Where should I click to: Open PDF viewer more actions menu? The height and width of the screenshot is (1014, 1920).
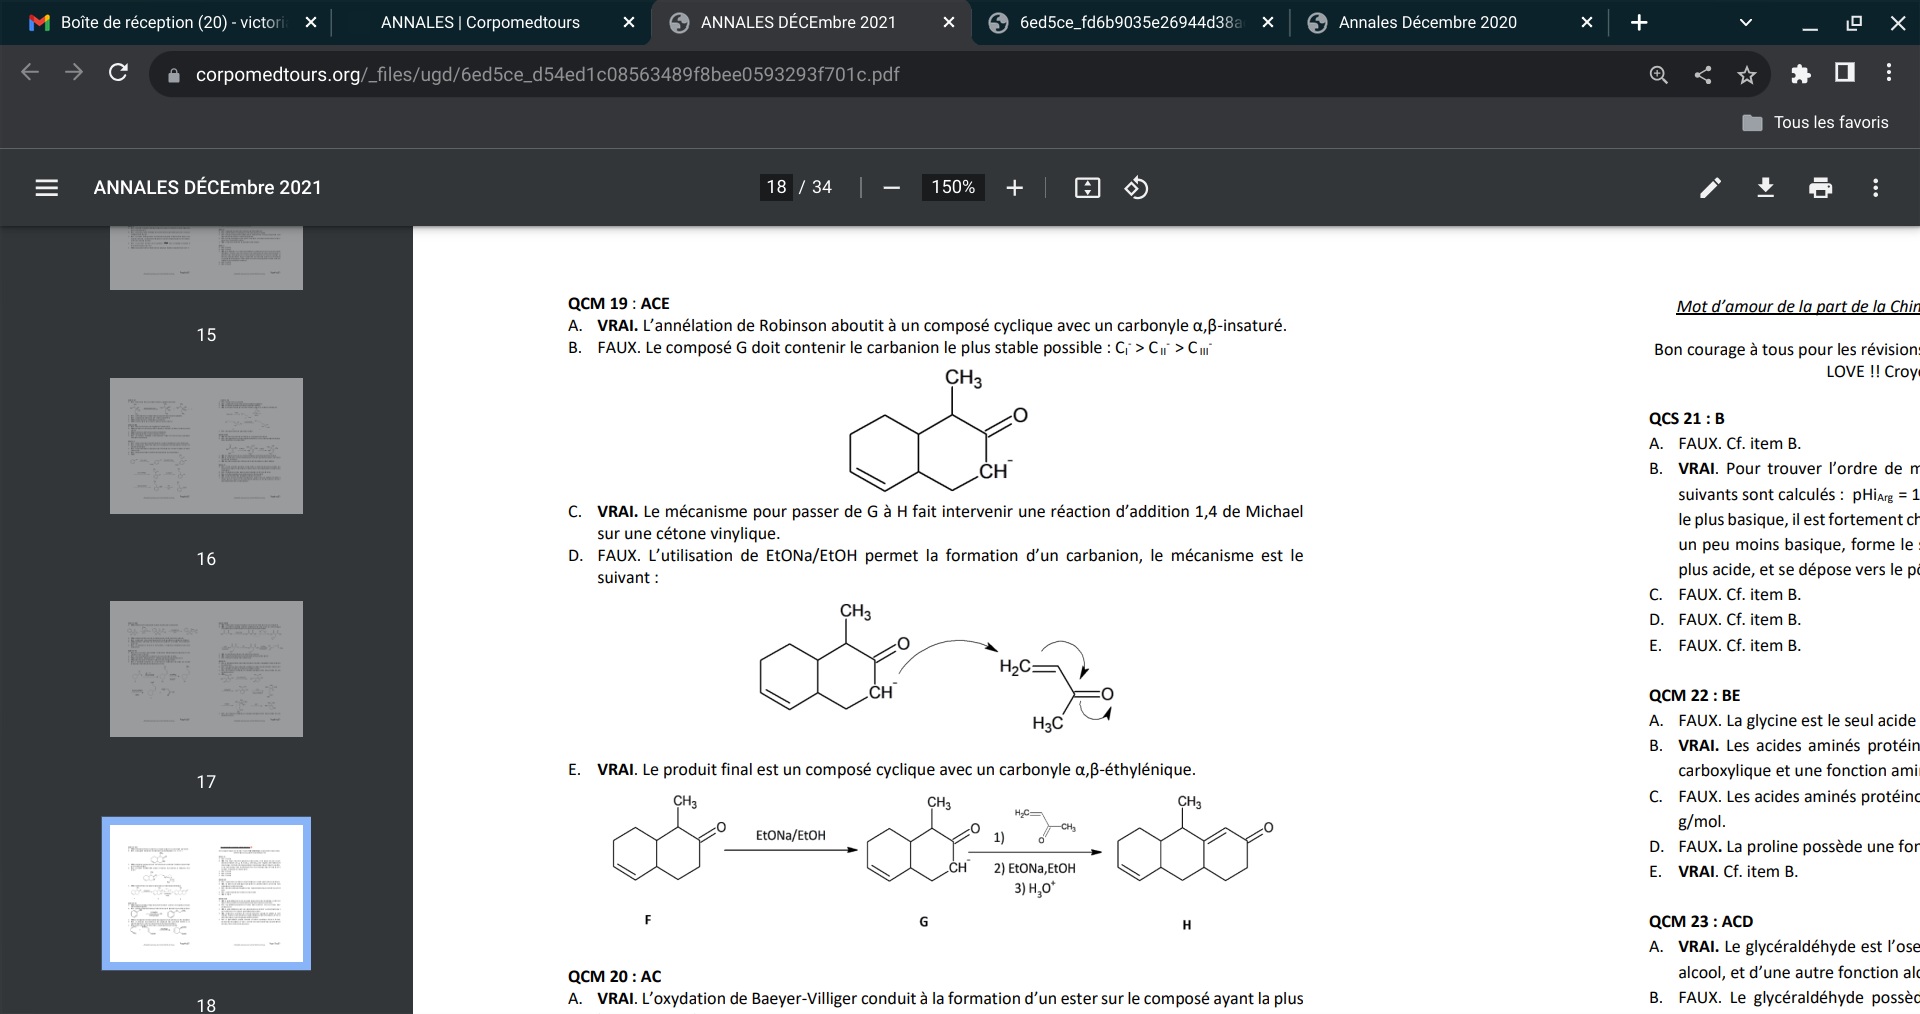click(x=1875, y=188)
